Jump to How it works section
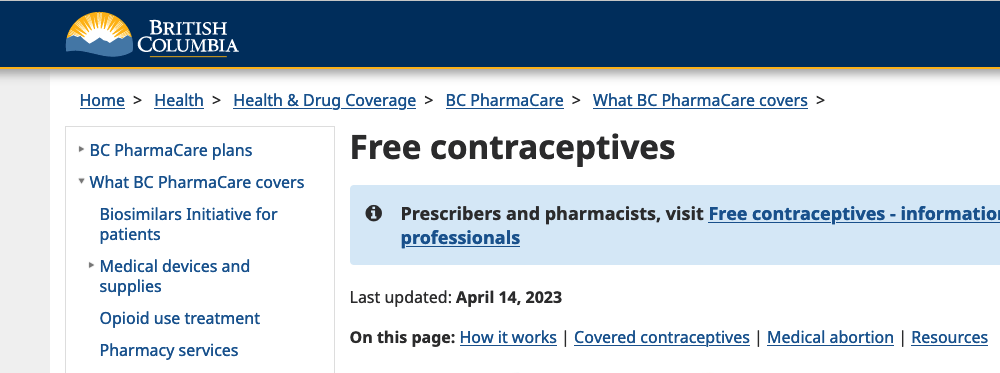1000x373 pixels. coord(508,337)
